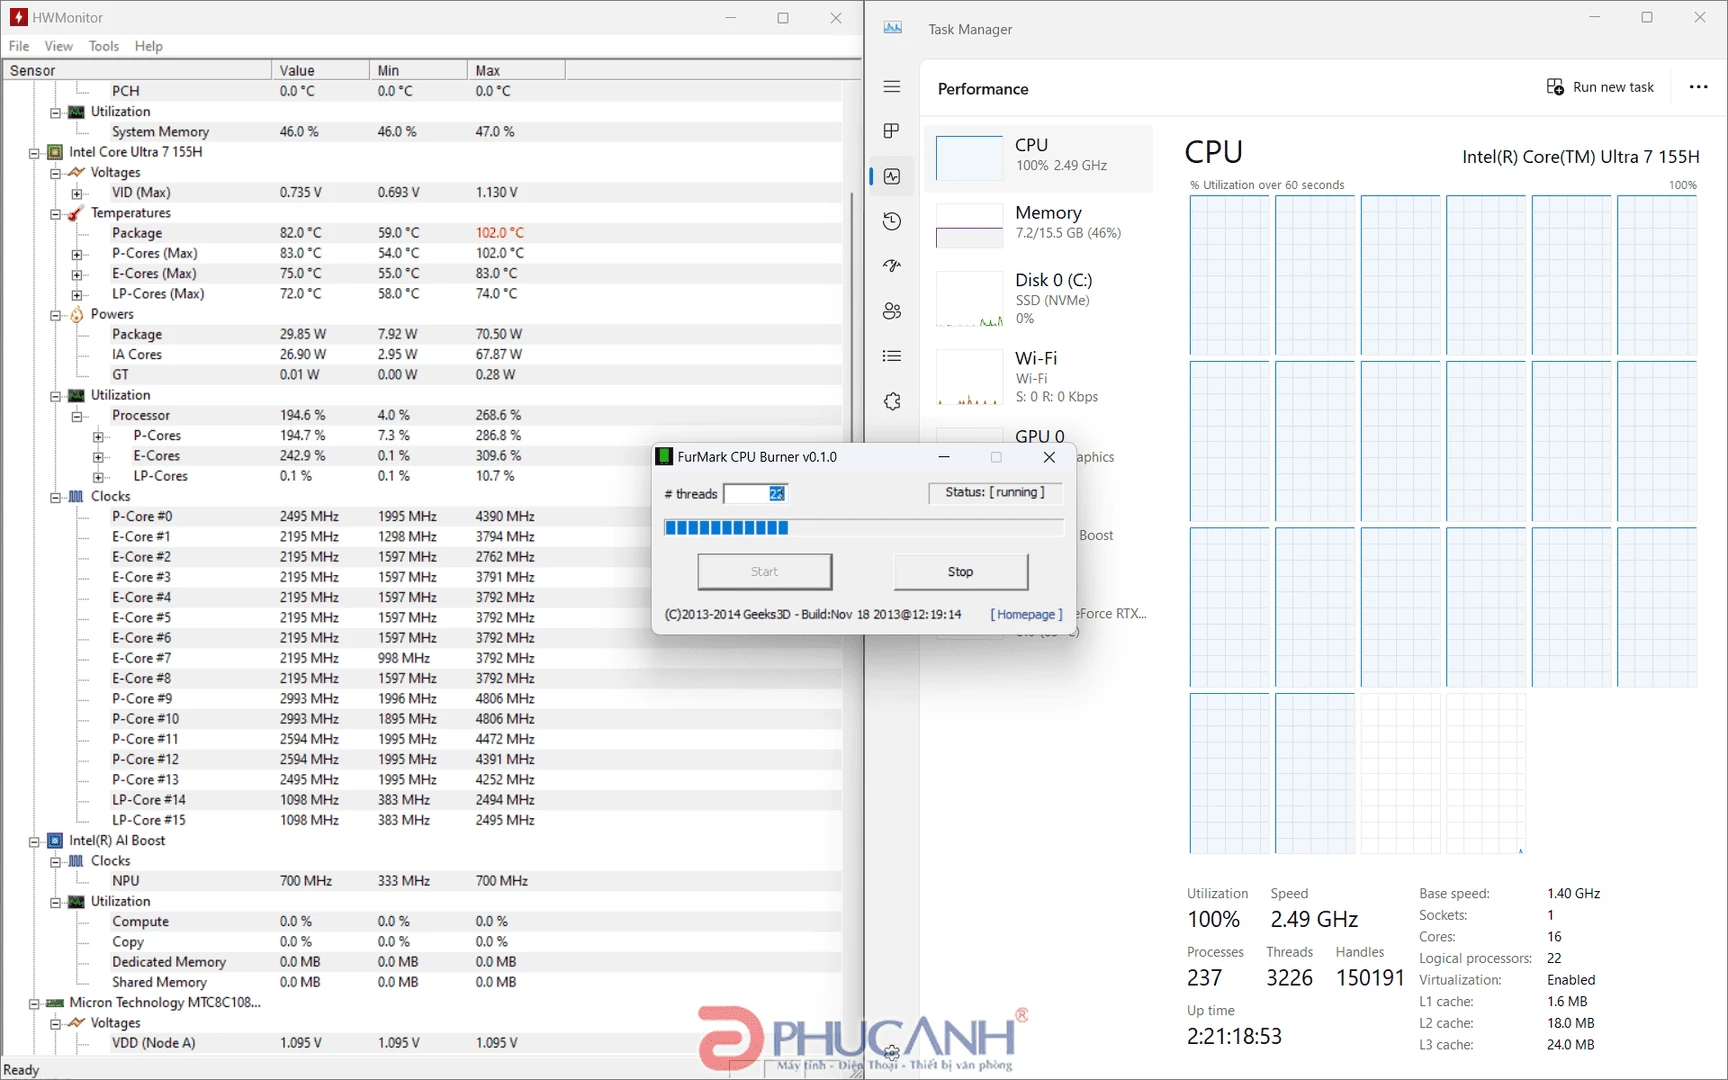Click the Intel Core Ultra 7 155H chip icon

coord(56,152)
